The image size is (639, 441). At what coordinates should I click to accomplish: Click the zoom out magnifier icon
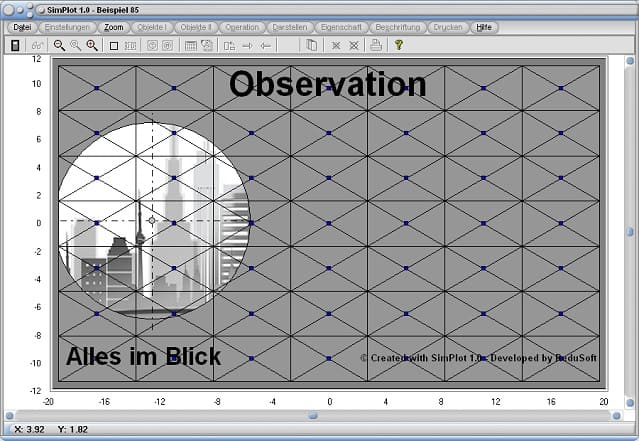[59, 45]
